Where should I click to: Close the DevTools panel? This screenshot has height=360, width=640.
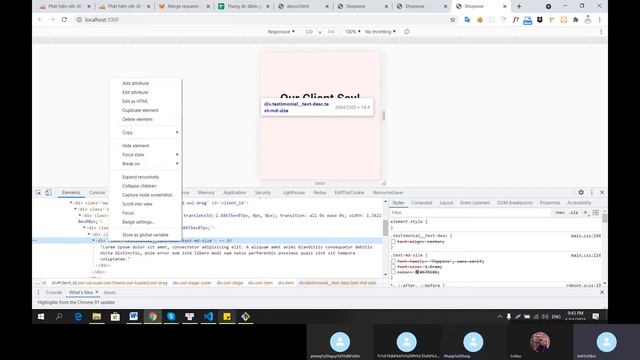pos(602,192)
